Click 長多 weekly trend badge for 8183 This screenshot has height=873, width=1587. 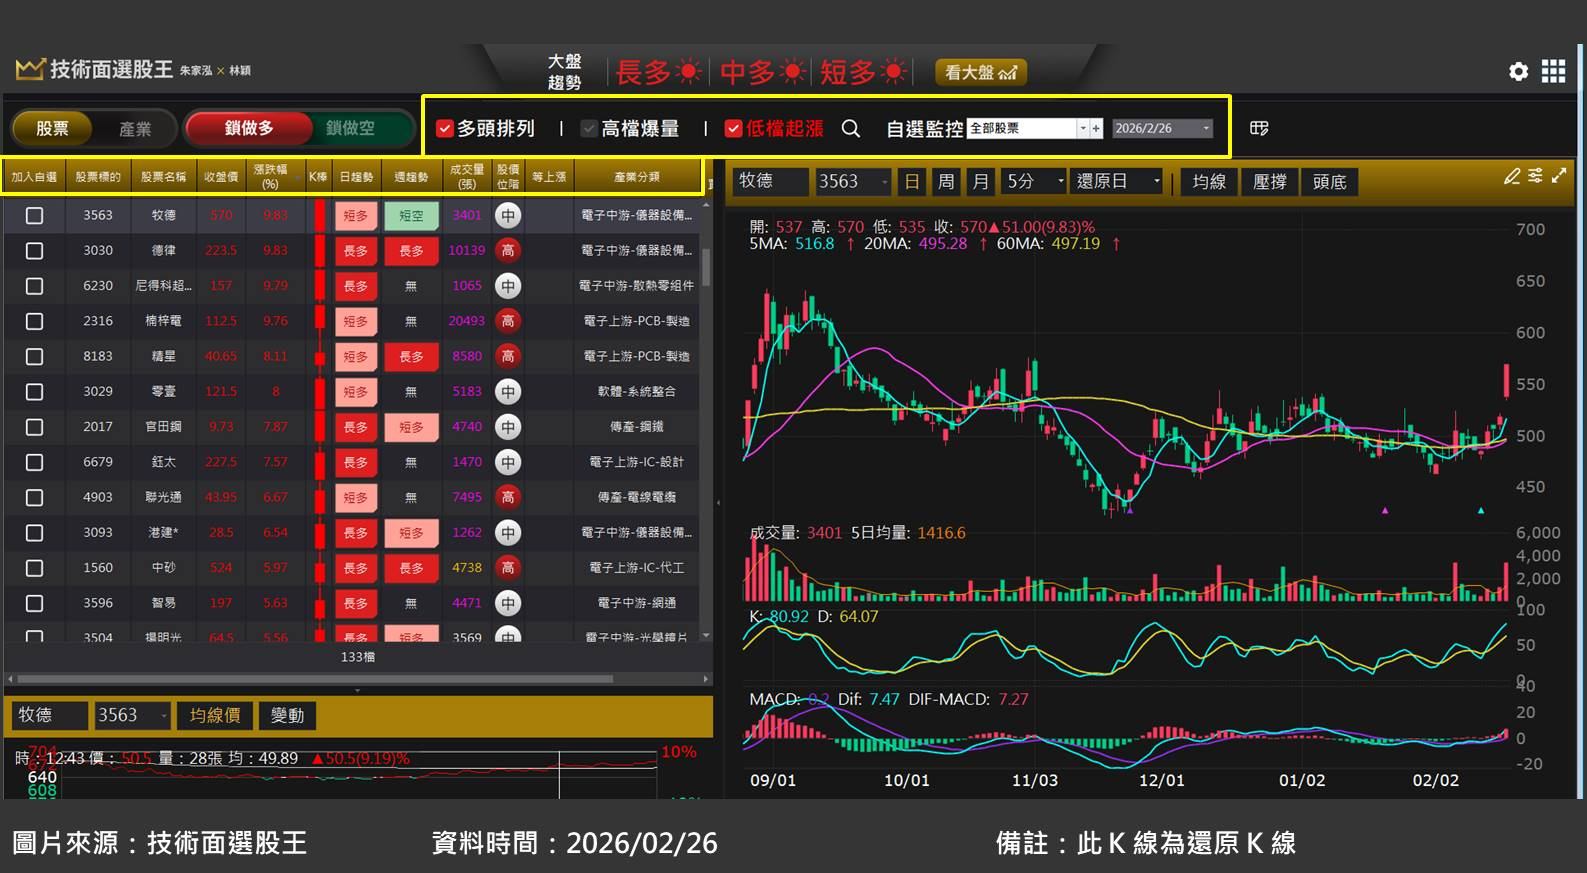[411, 356]
